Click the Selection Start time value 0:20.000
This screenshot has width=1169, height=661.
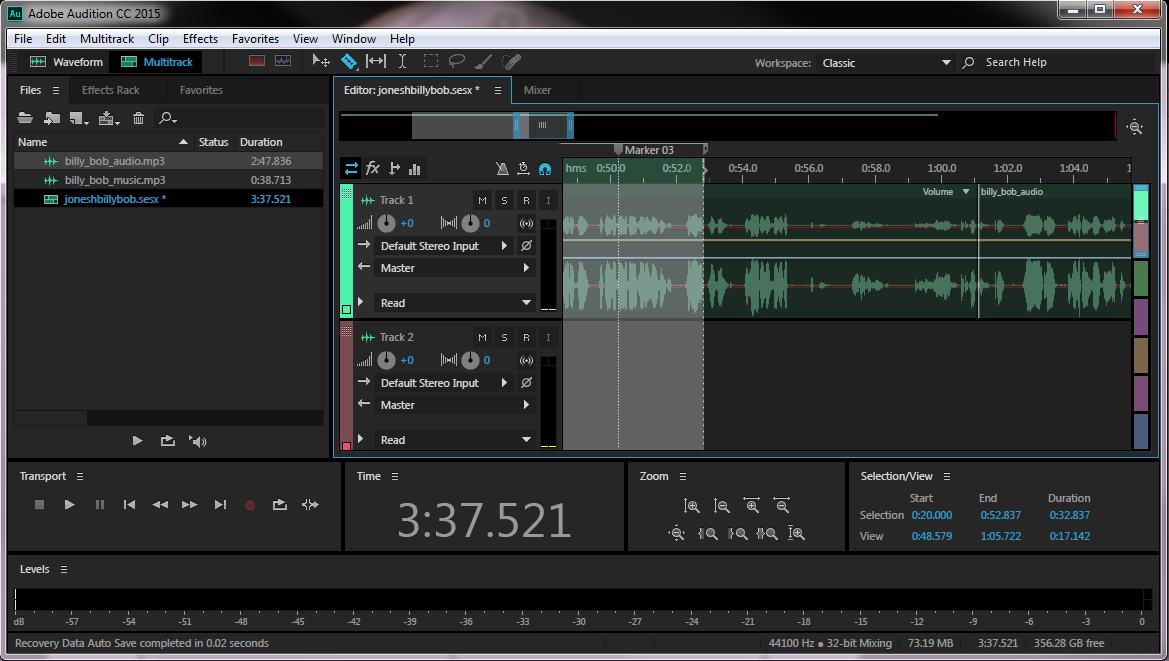[931, 515]
